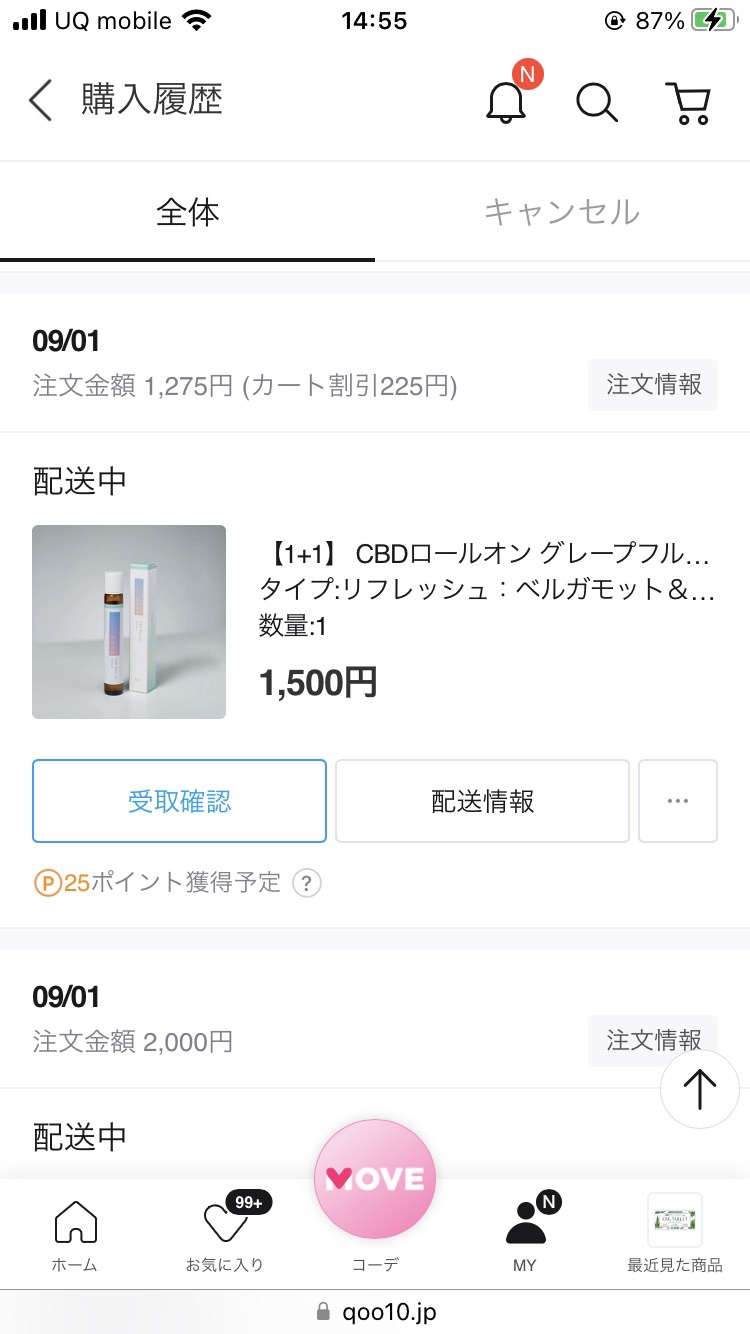This screenshot has height=1334, width=750.
Task: View 配送情報 for CBD order
Action: [x=482, y=801]
